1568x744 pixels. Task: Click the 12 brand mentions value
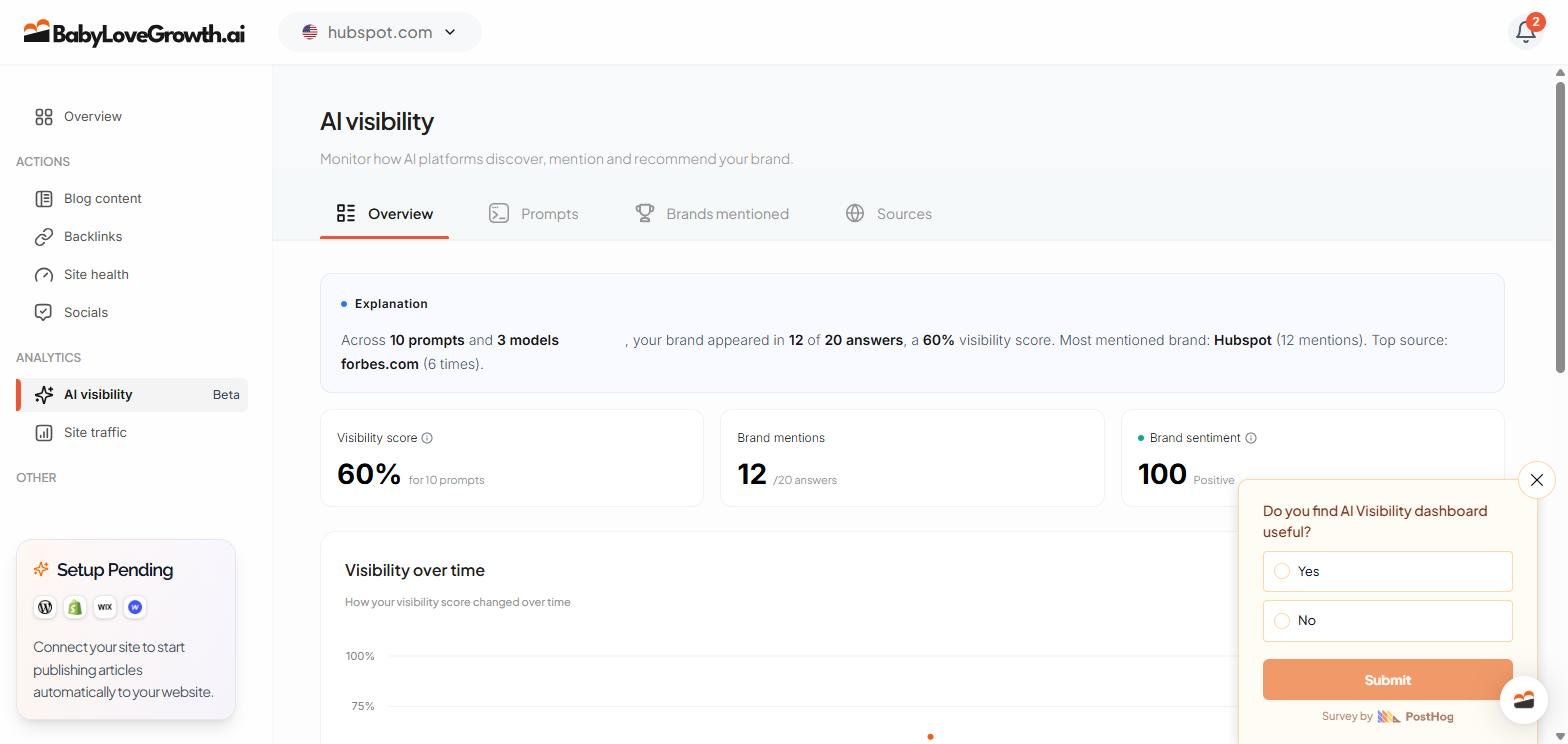(752, 474)
